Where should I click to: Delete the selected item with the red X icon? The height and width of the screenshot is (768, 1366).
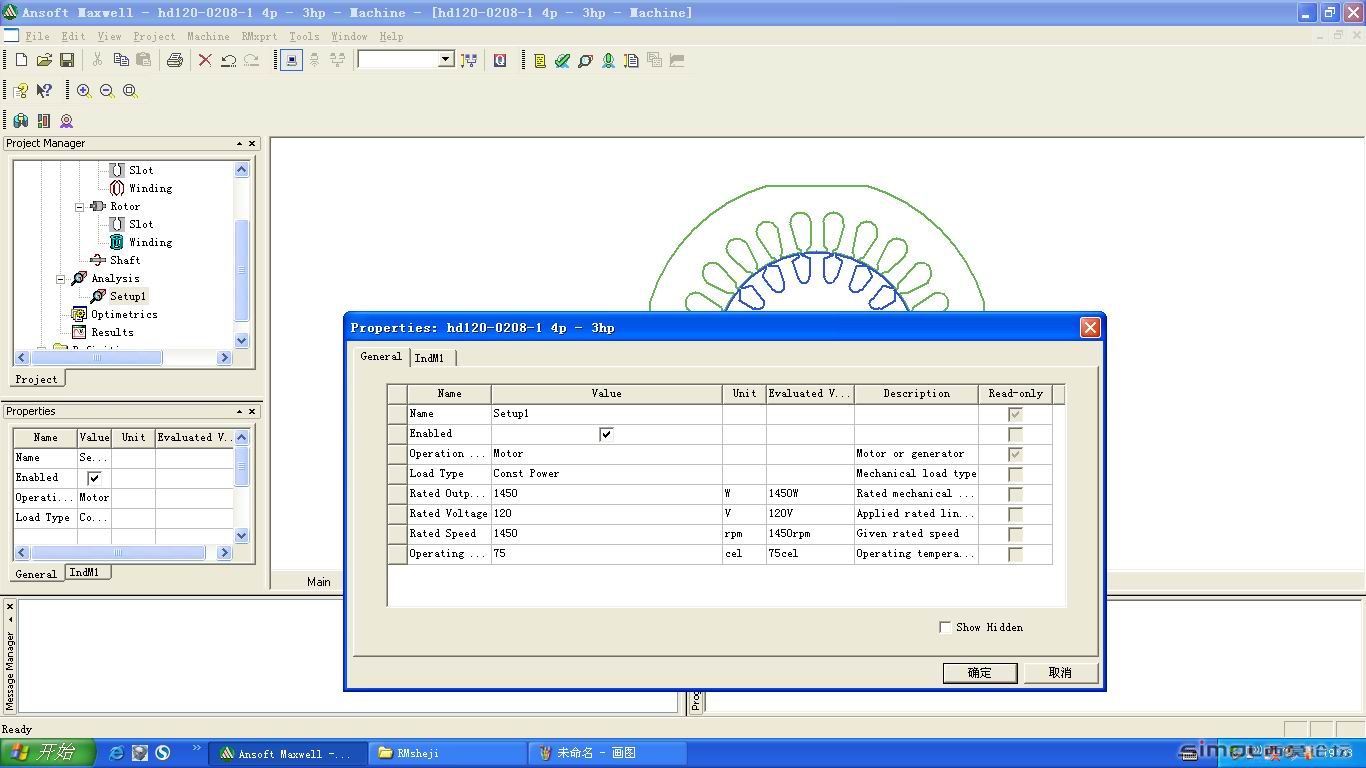[205, 60]
